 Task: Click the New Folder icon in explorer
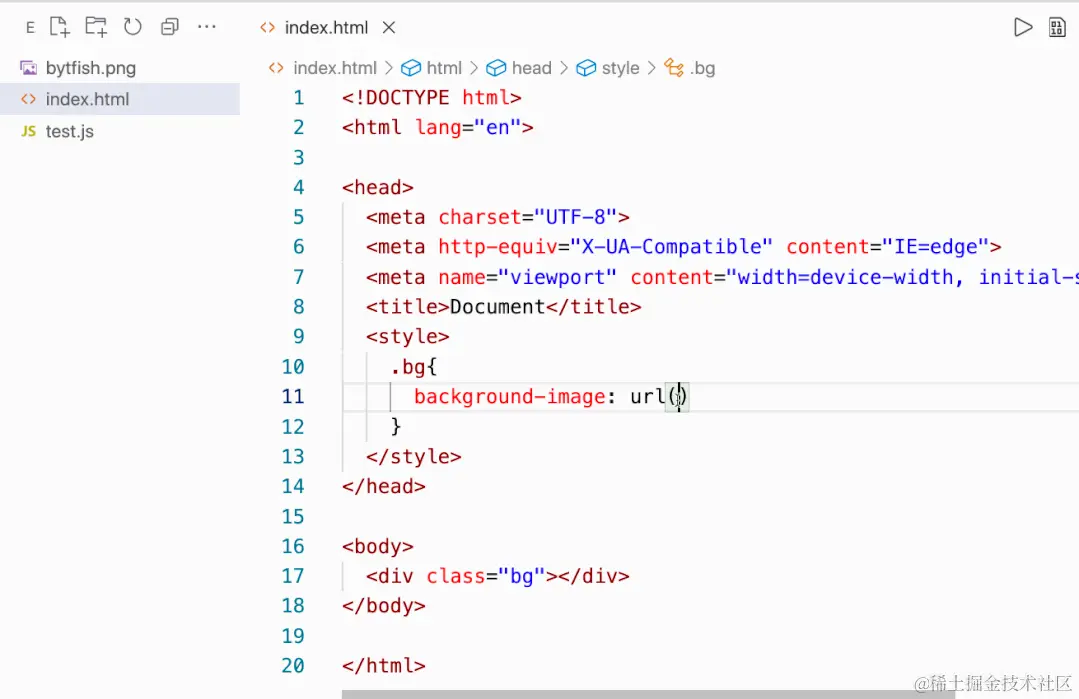(x=96, y=27)
